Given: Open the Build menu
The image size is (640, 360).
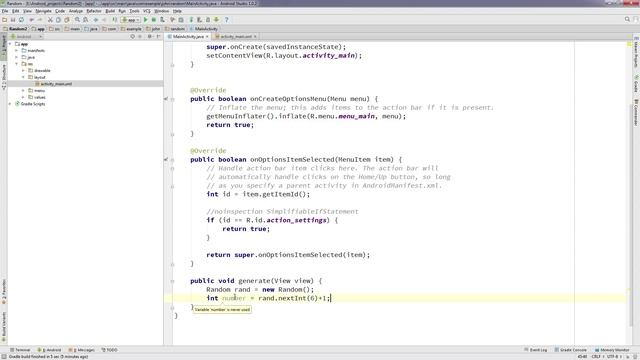Looking at the screenshot, I should (110, 11).
